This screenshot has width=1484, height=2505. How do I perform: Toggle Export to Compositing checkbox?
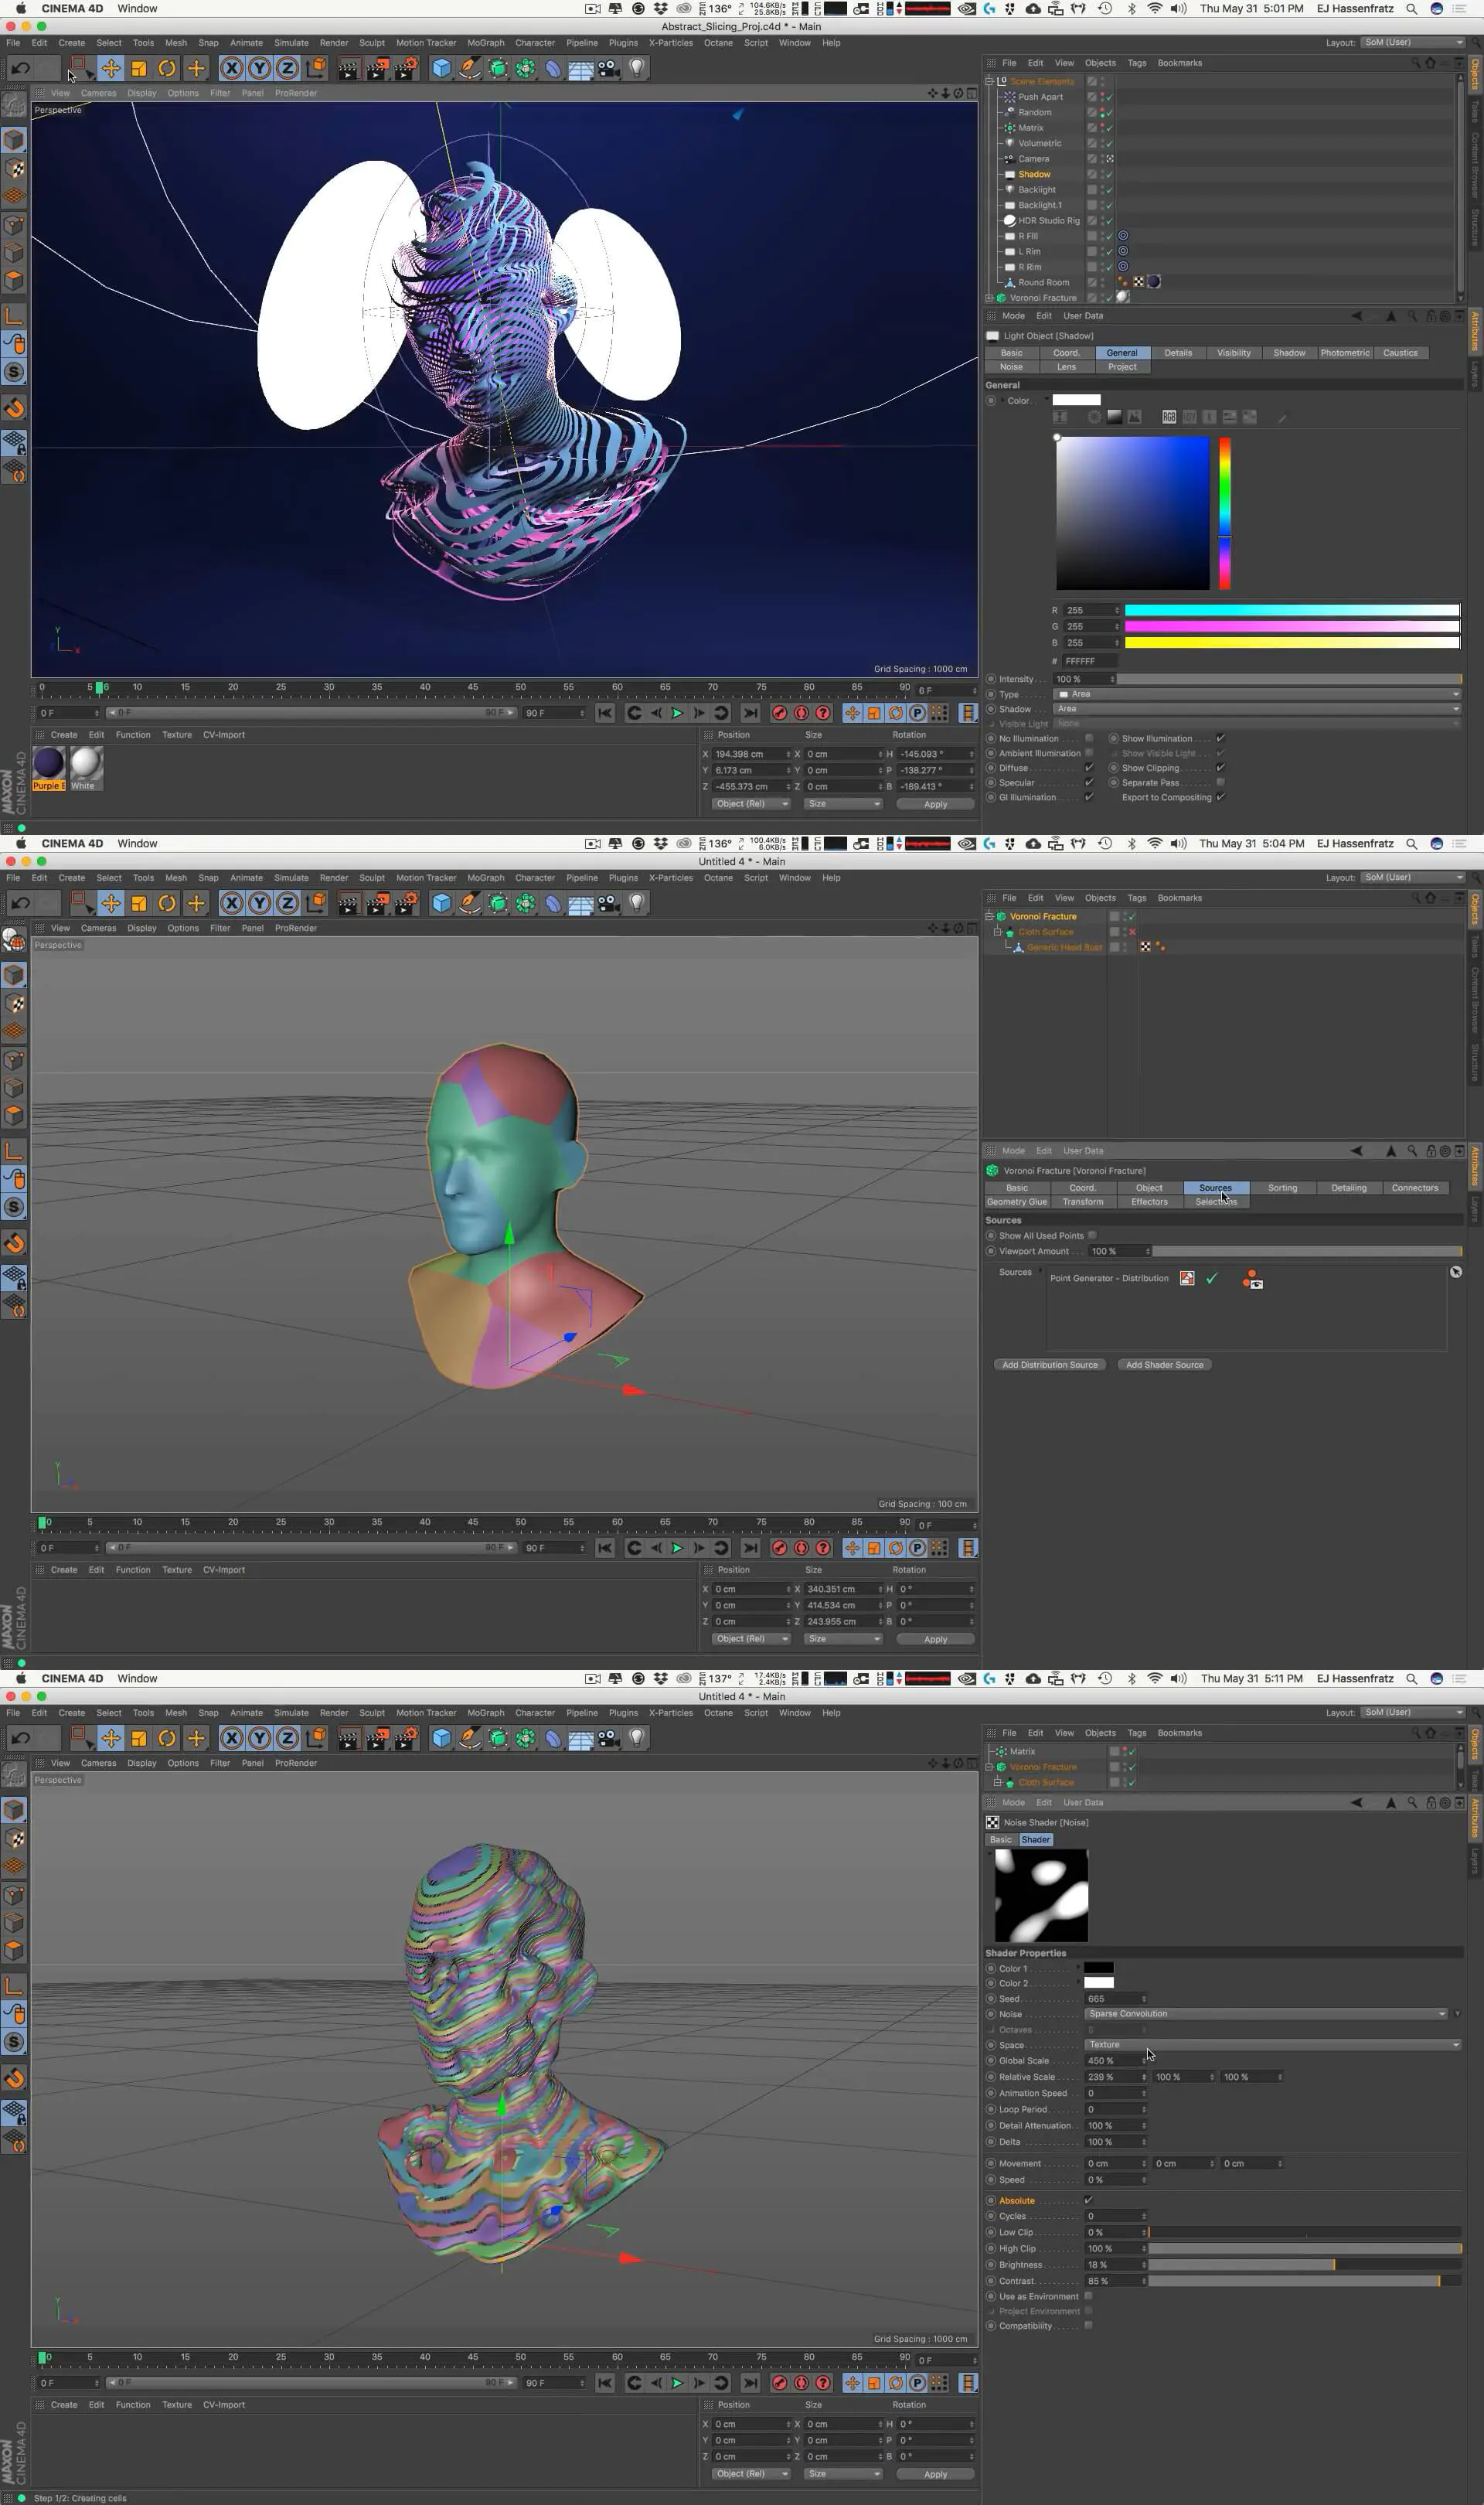tap(1220, 797)
